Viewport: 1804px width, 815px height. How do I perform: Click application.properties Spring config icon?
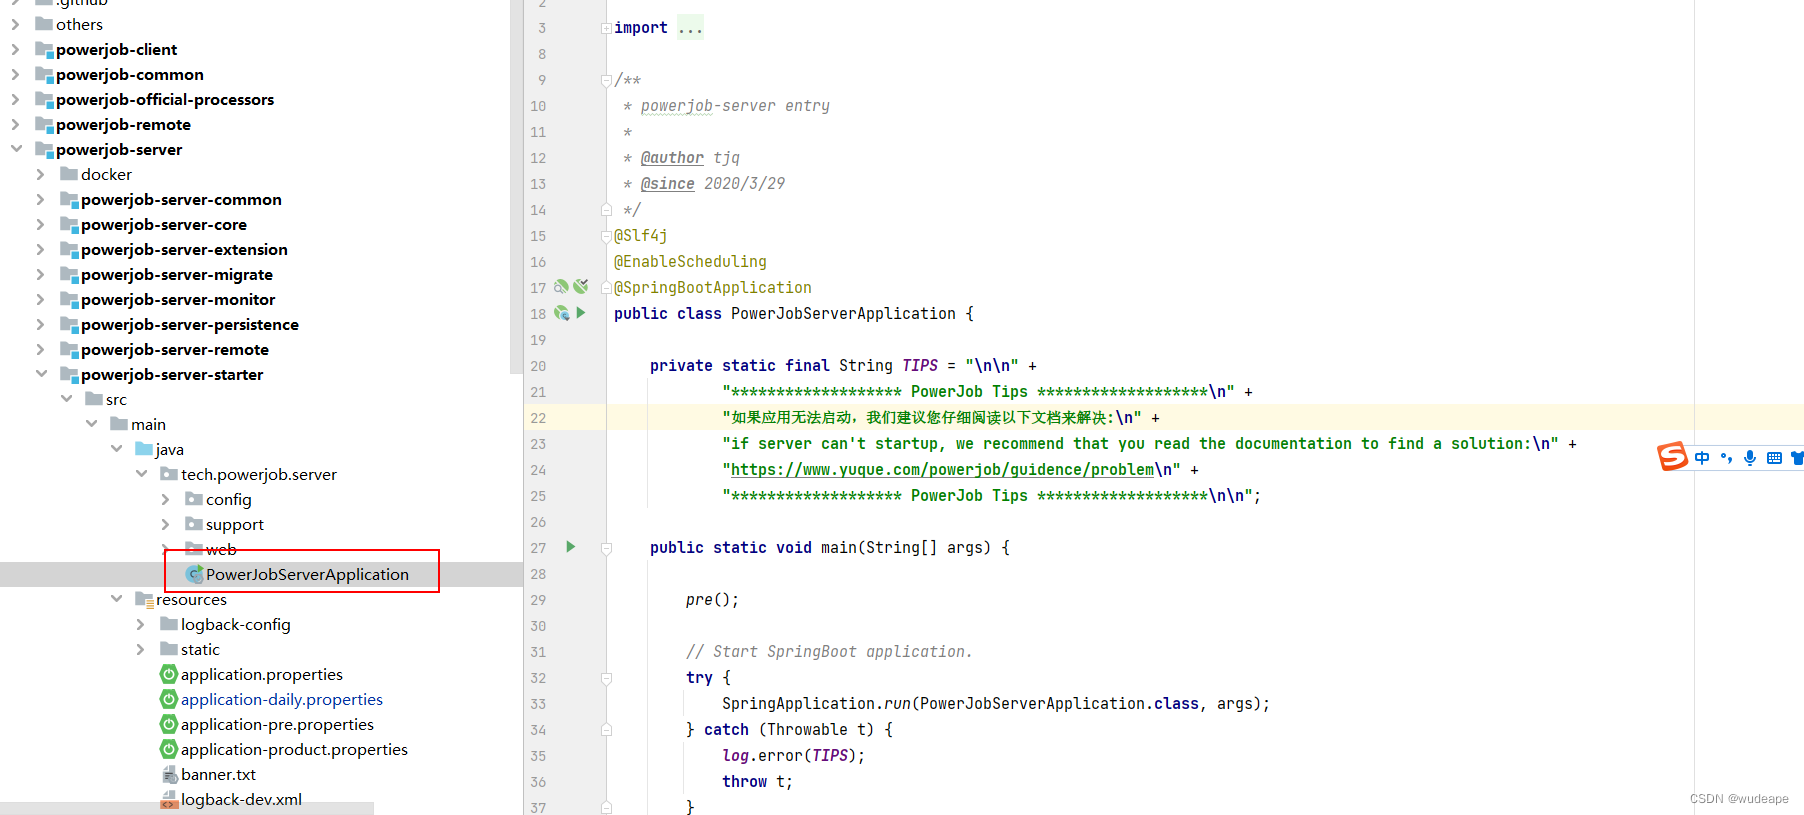(169, 674)
